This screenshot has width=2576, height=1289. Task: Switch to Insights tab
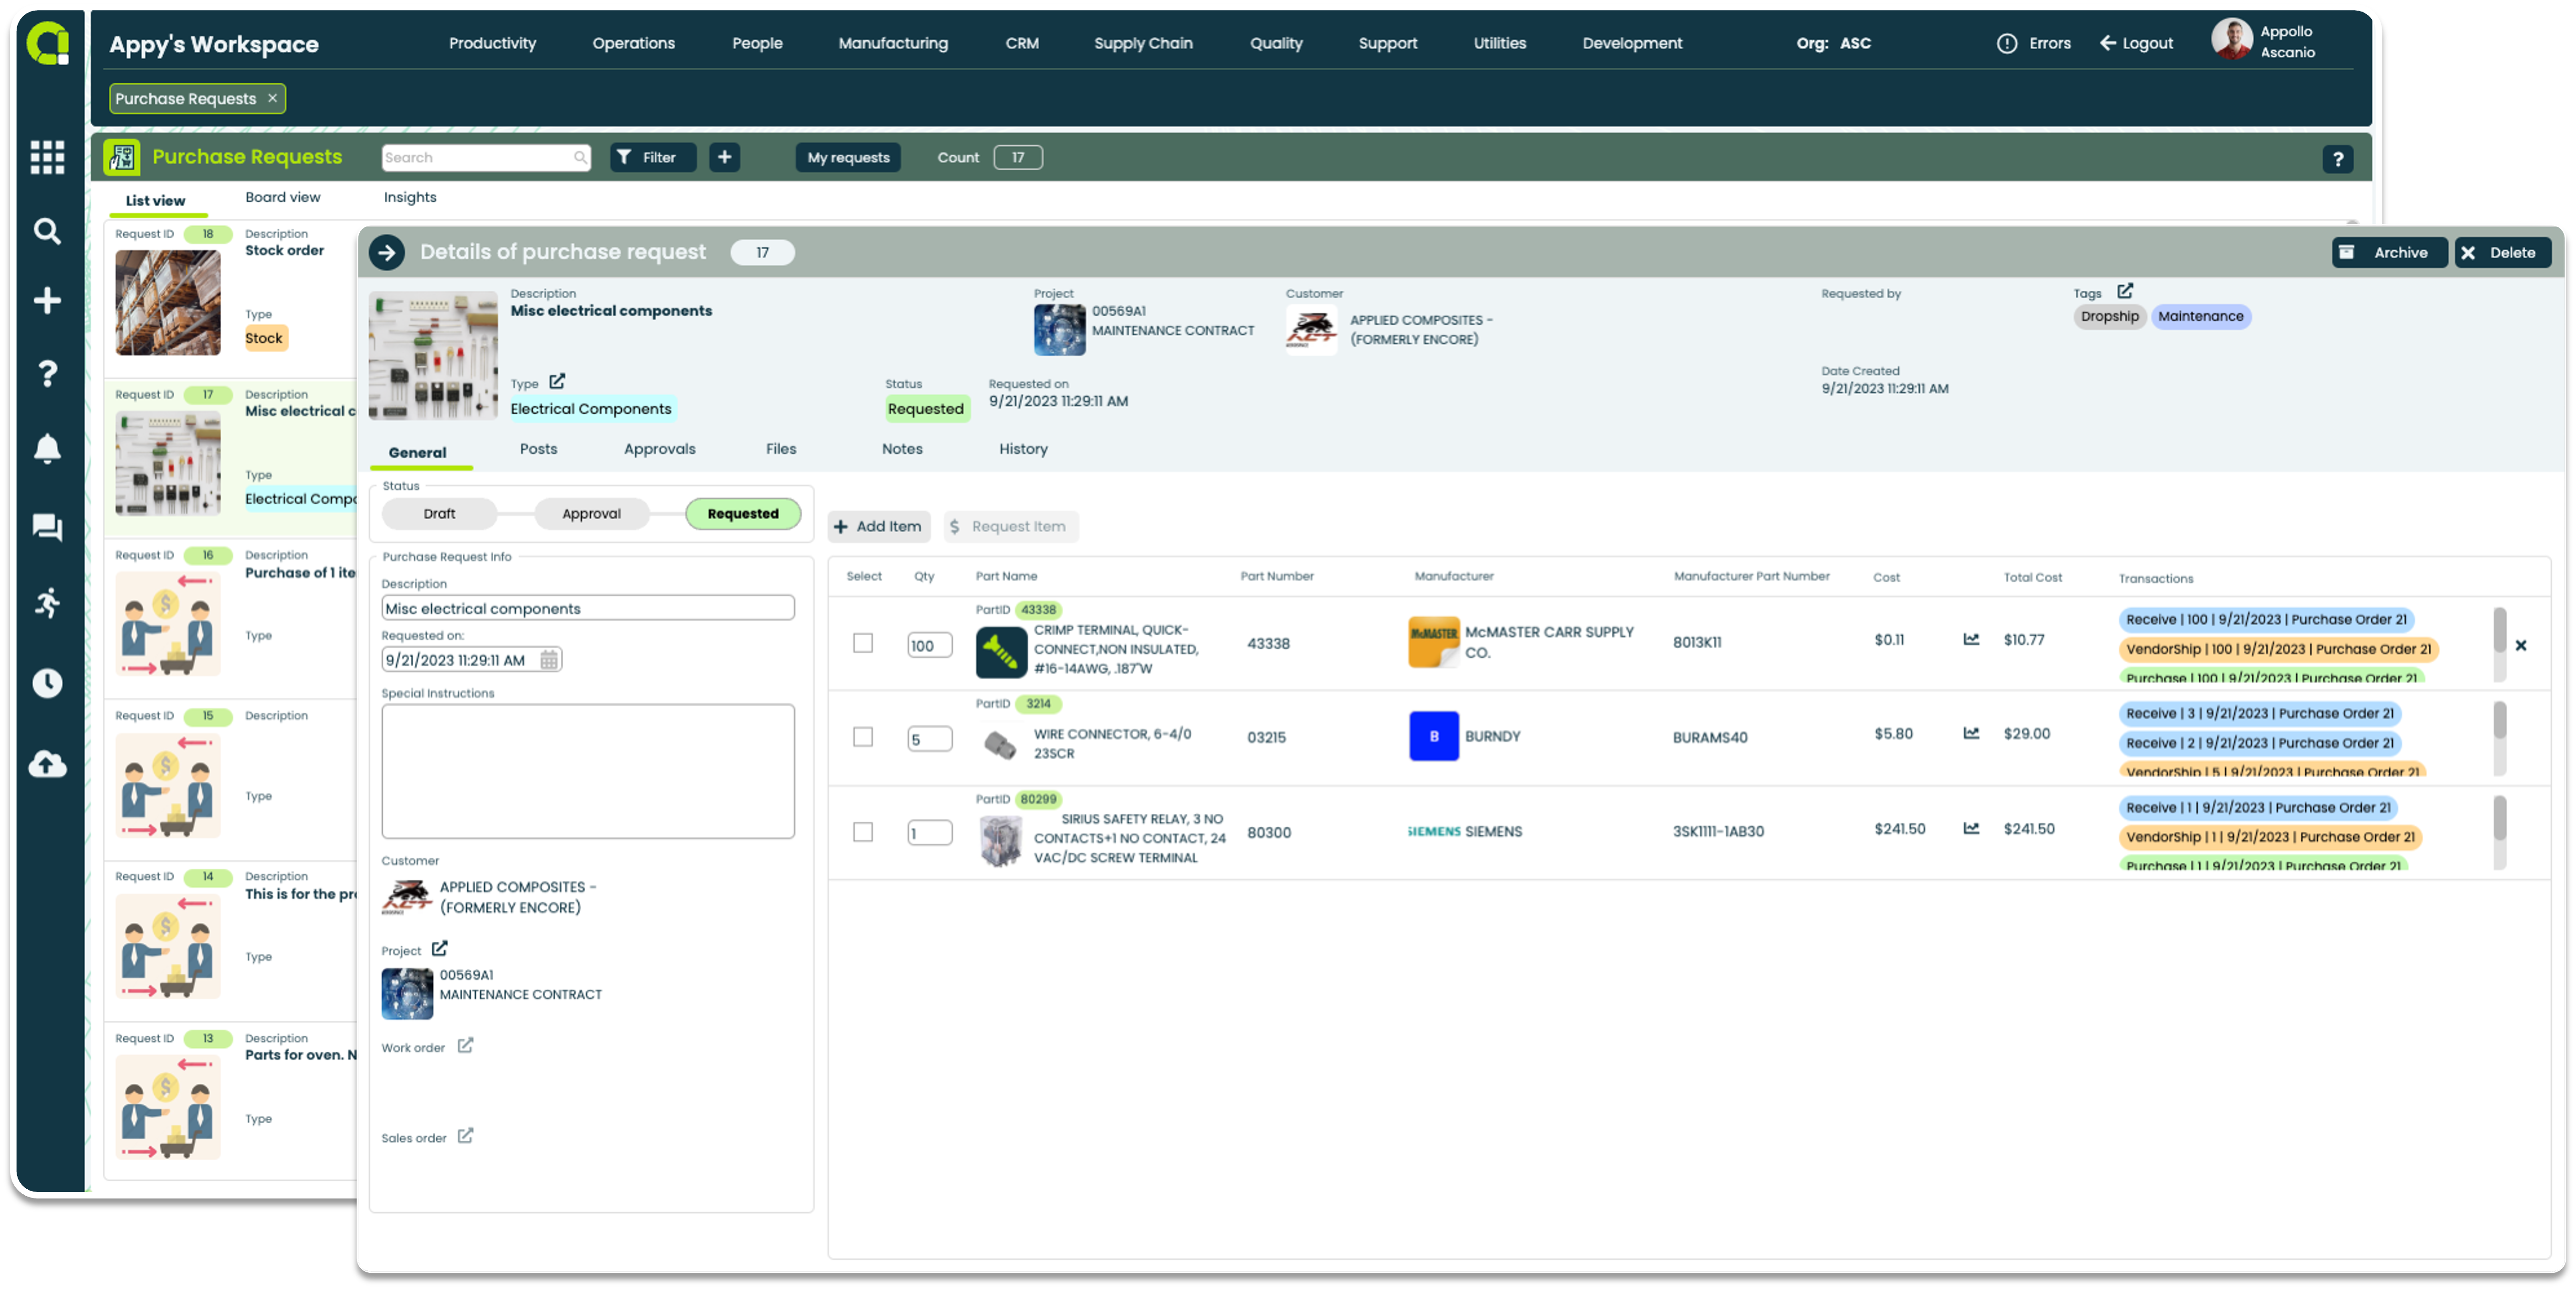click(410, 197)
